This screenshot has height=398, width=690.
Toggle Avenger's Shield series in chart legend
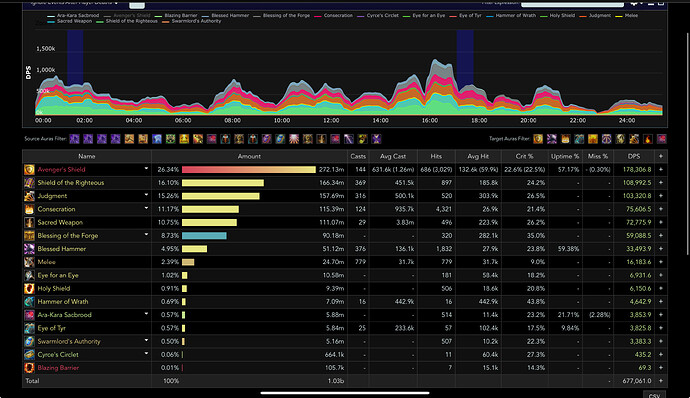[x=127, y=15]
